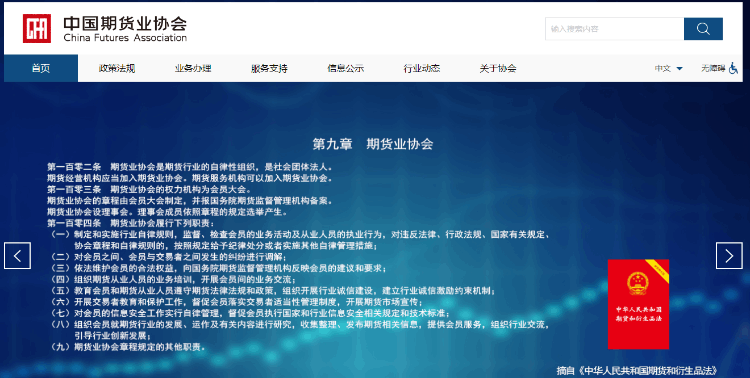Click inside the search input field
The height and width of the screenshot is (378, 750).
click(x=615, y=29)
